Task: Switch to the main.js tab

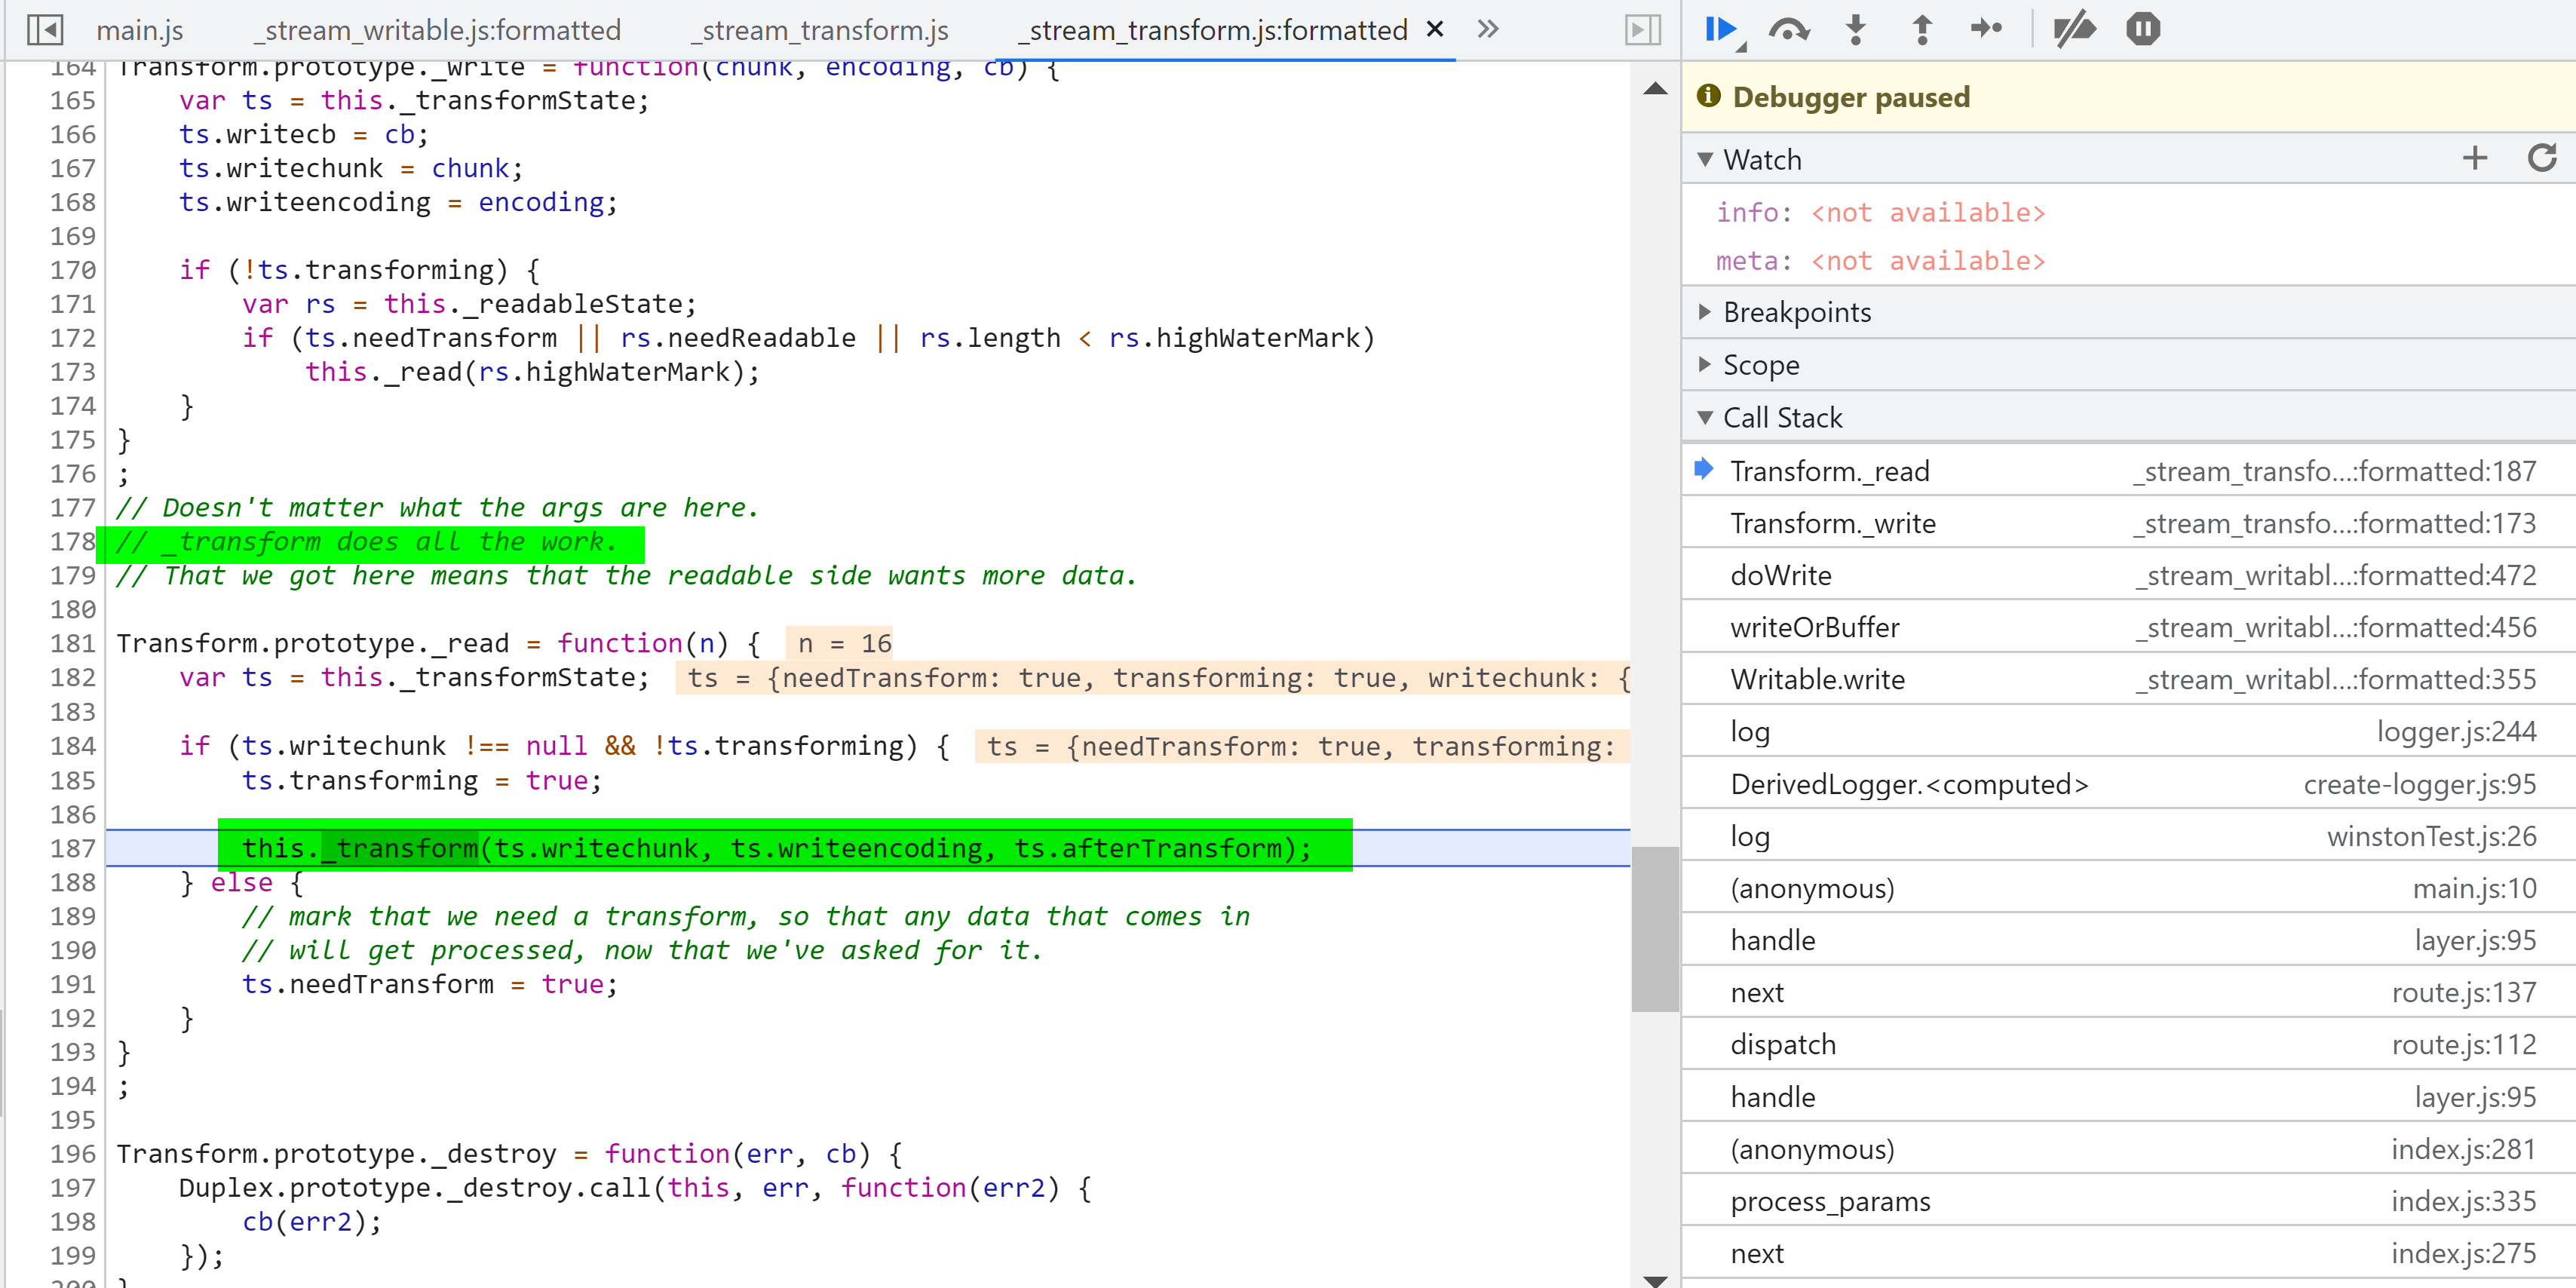Action: pos(140,30)
